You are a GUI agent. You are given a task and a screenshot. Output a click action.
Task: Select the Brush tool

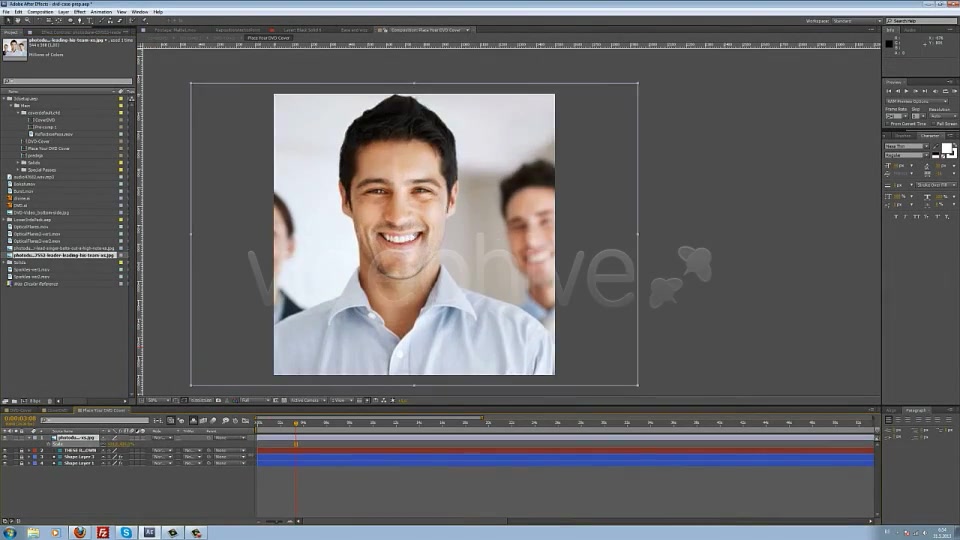pos(101,20)
